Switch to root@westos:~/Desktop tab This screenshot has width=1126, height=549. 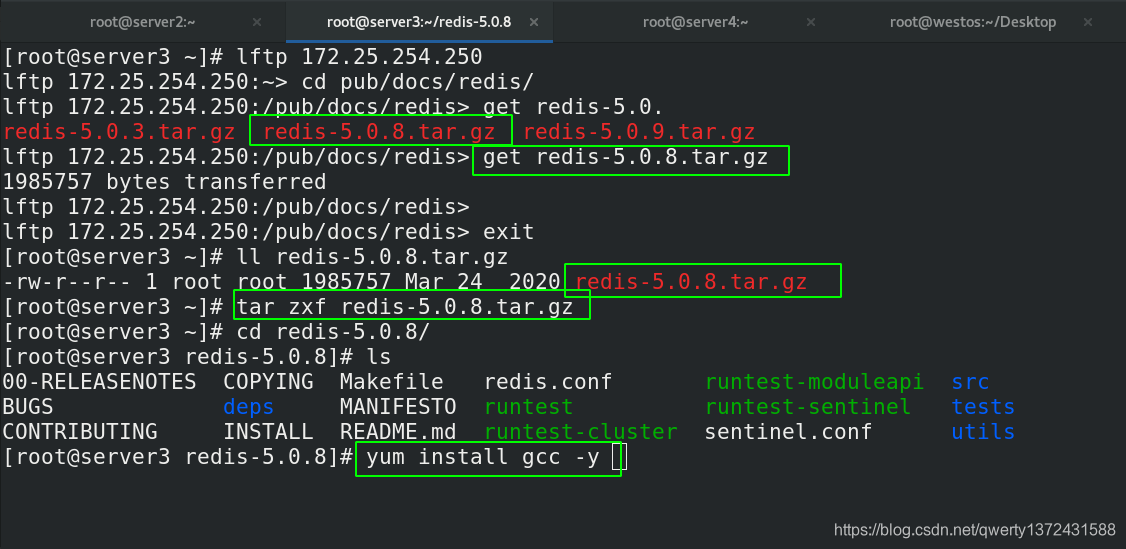pyautogui.click(x=972, y=22)
